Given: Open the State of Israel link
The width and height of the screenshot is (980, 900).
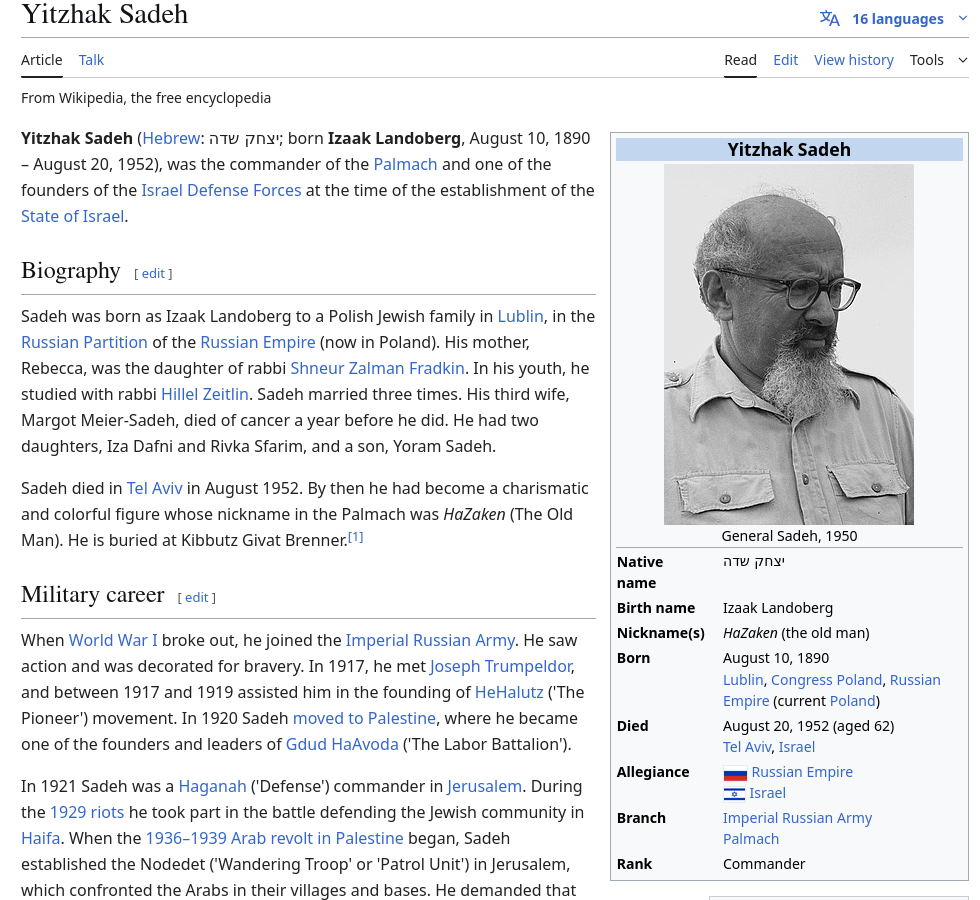Looking at the screenshot, I should pos(72,216).
